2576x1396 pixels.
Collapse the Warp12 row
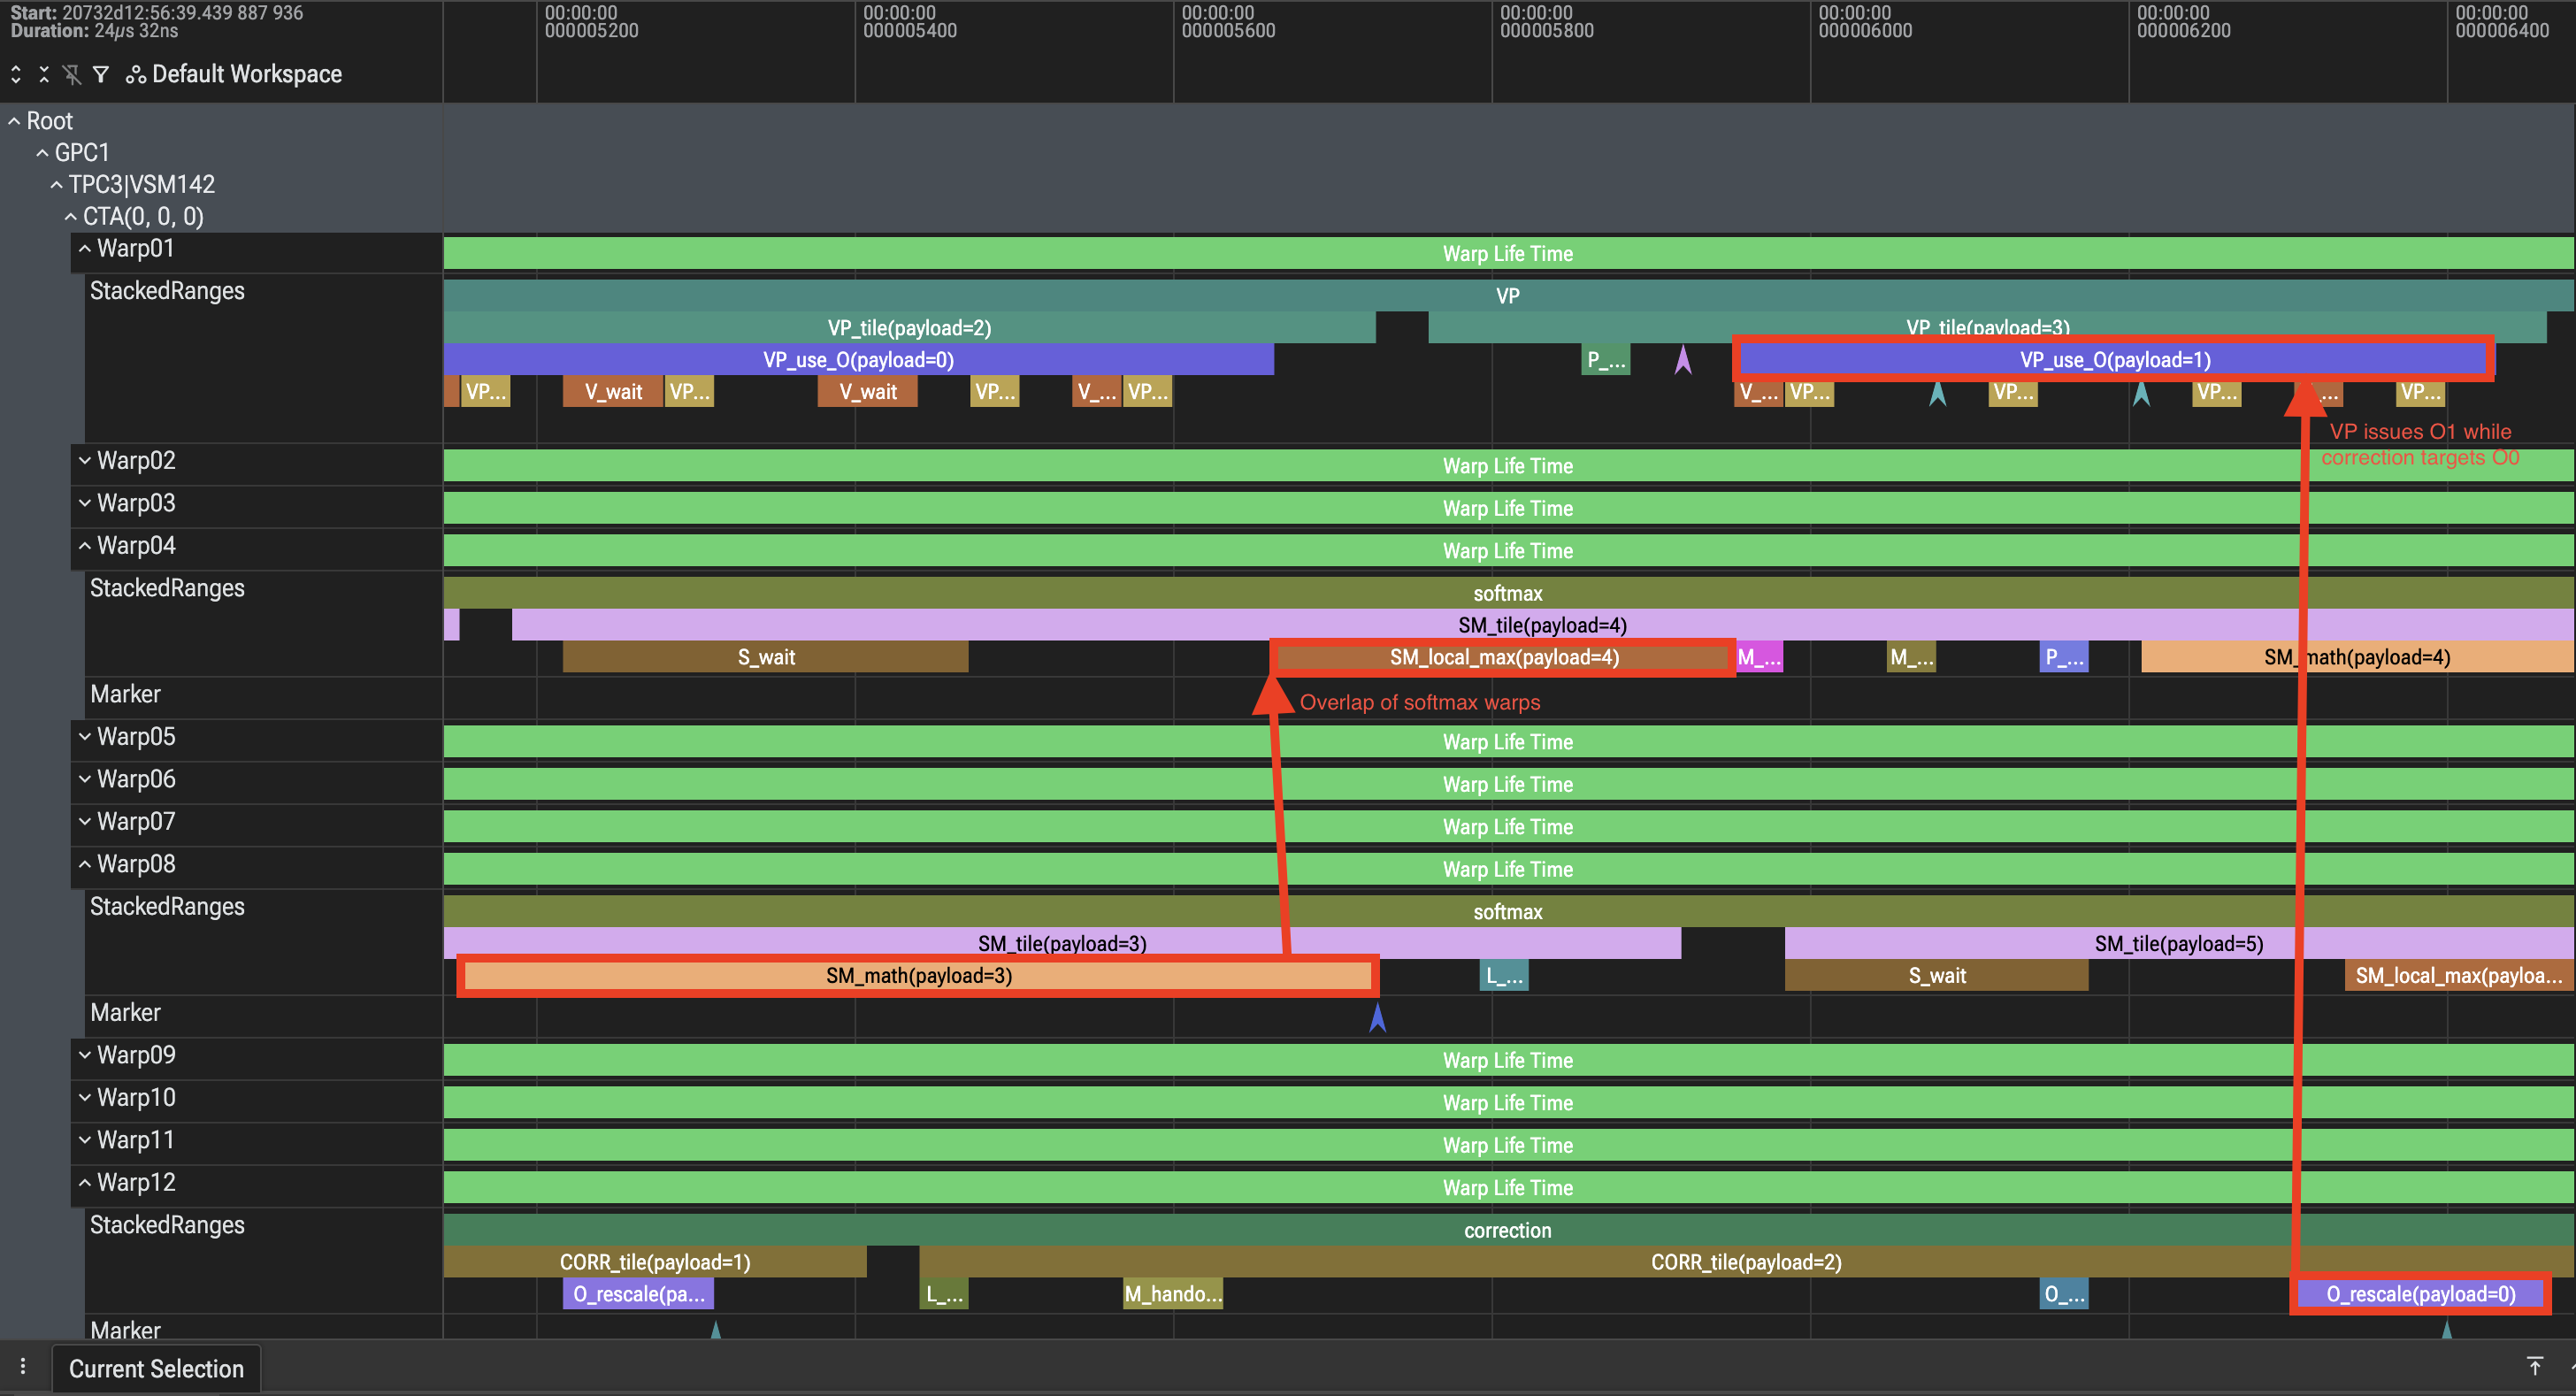[85, 1183]
